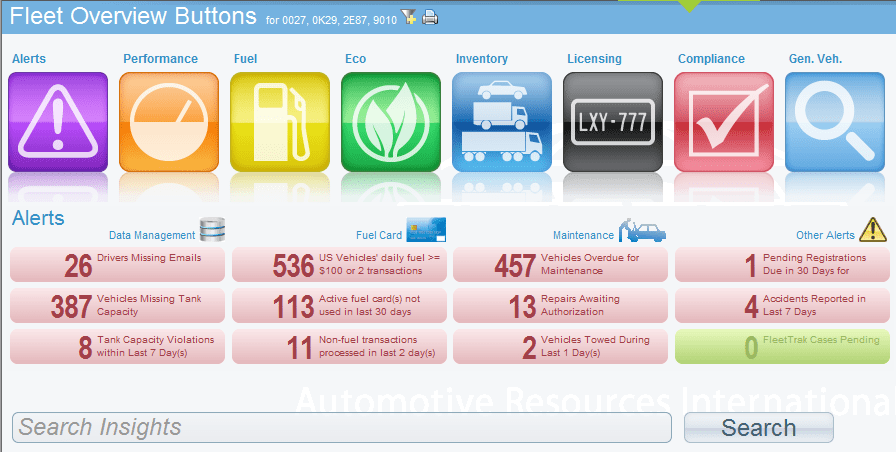Select the yellow Fuel pump tile
Screen dimensions: 896x452
[279, 121]
